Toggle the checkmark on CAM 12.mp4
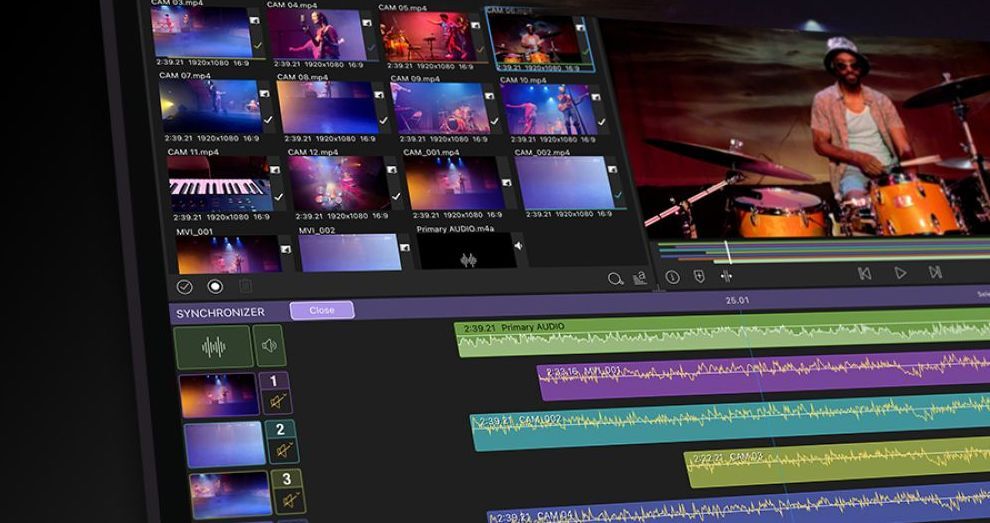This screenshot has height=523, width=990. (x=396, y=197)
